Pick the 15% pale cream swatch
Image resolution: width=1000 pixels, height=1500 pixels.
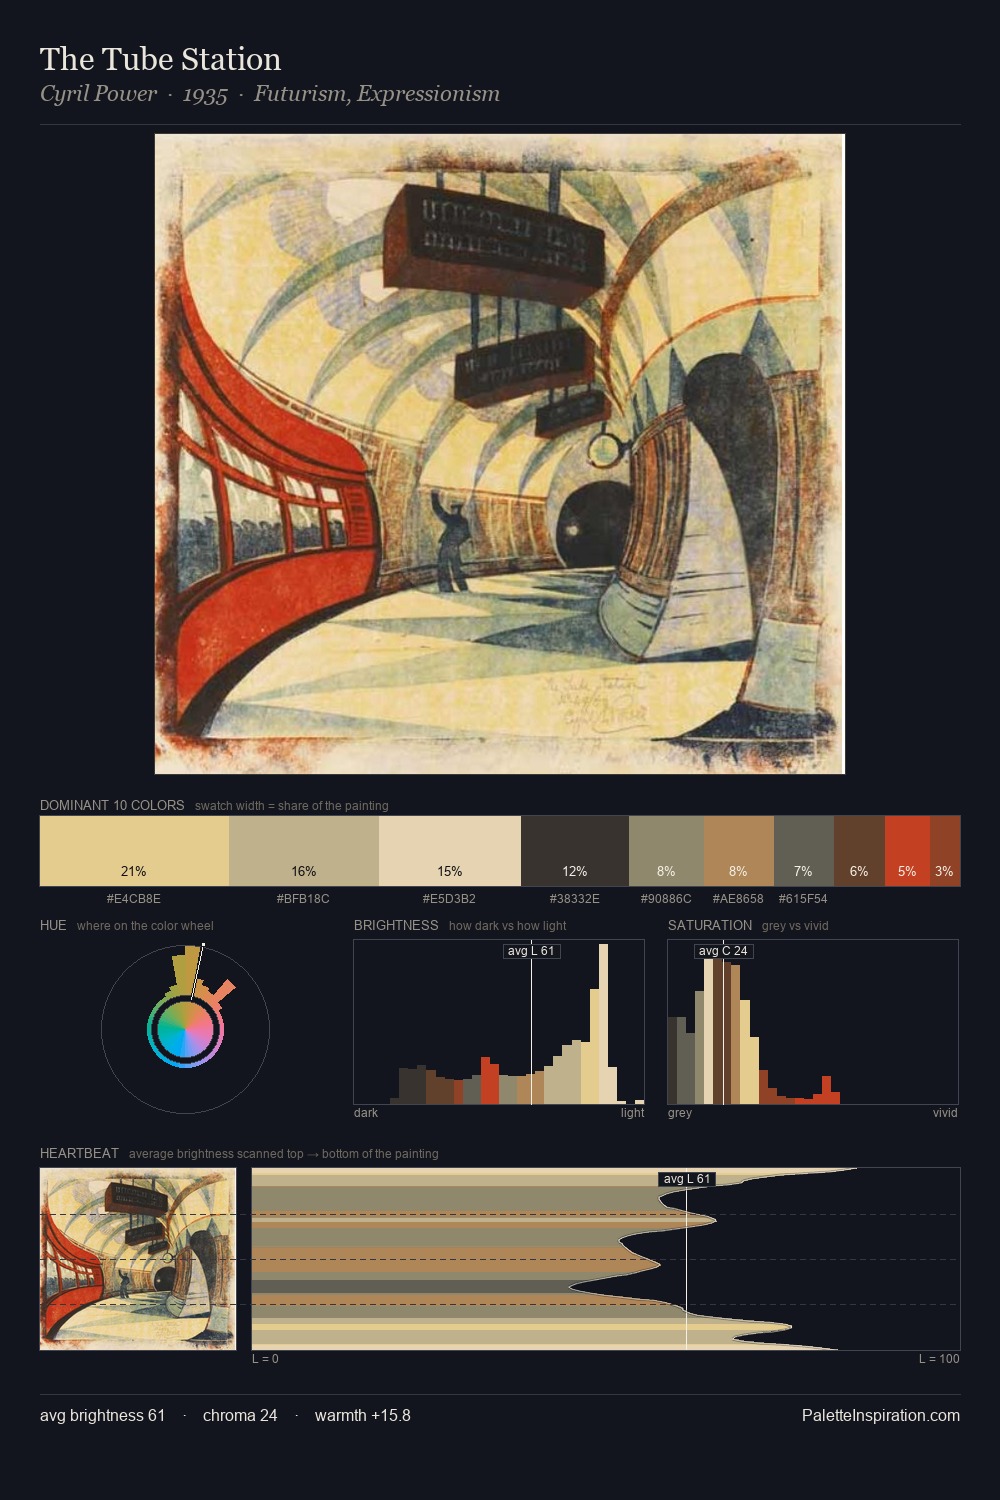(x=450, y=851)
